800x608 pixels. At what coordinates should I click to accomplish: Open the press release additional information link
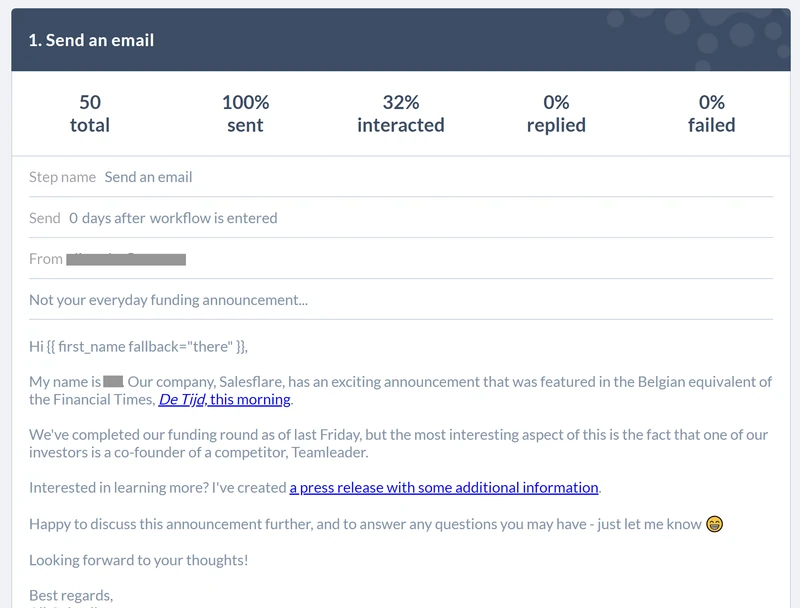point(444,488)
